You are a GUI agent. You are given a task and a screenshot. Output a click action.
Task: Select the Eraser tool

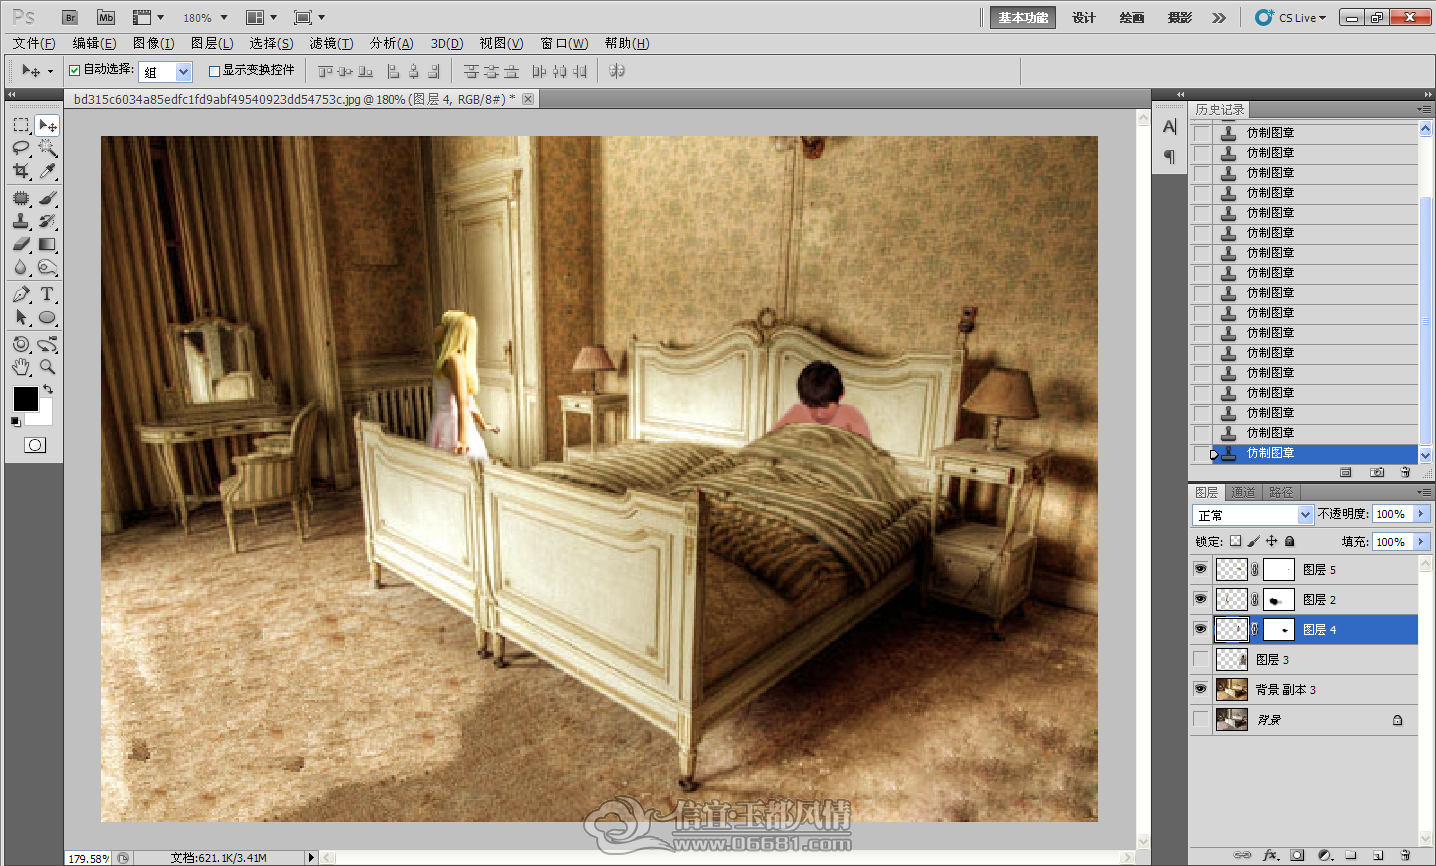point(21,244)
